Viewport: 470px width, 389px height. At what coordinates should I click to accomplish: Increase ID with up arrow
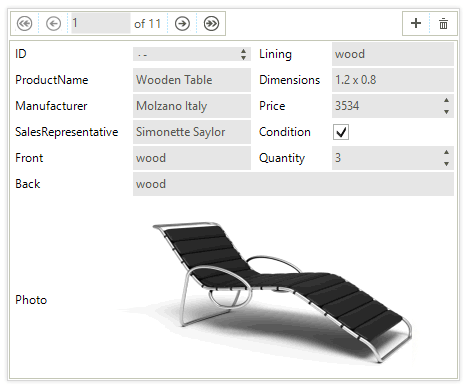[x=244, y=51]
